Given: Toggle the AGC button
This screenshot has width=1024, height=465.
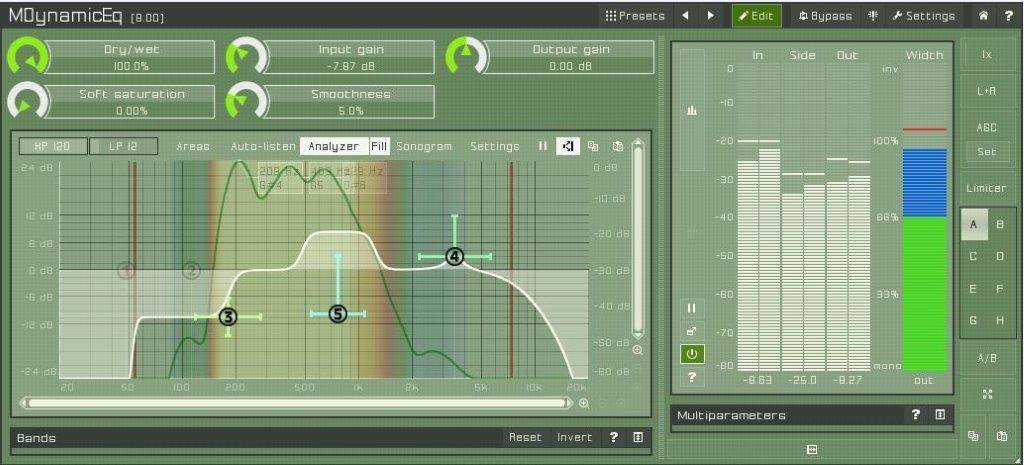Looking at the screenshot, I should pyautogui.click(x=987, y=128).
